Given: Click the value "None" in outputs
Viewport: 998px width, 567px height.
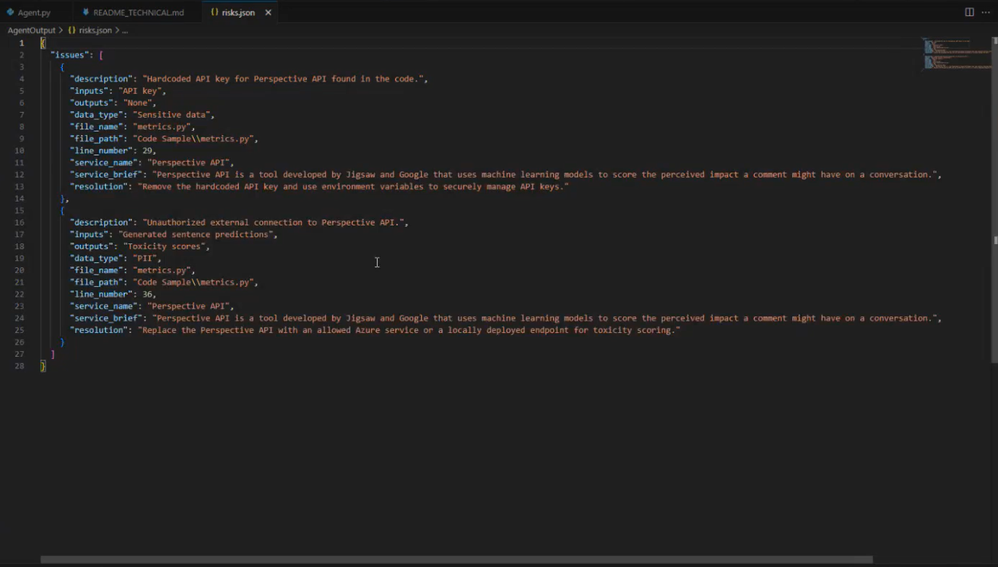Looking at the screenshot, I should click(137, 102).
